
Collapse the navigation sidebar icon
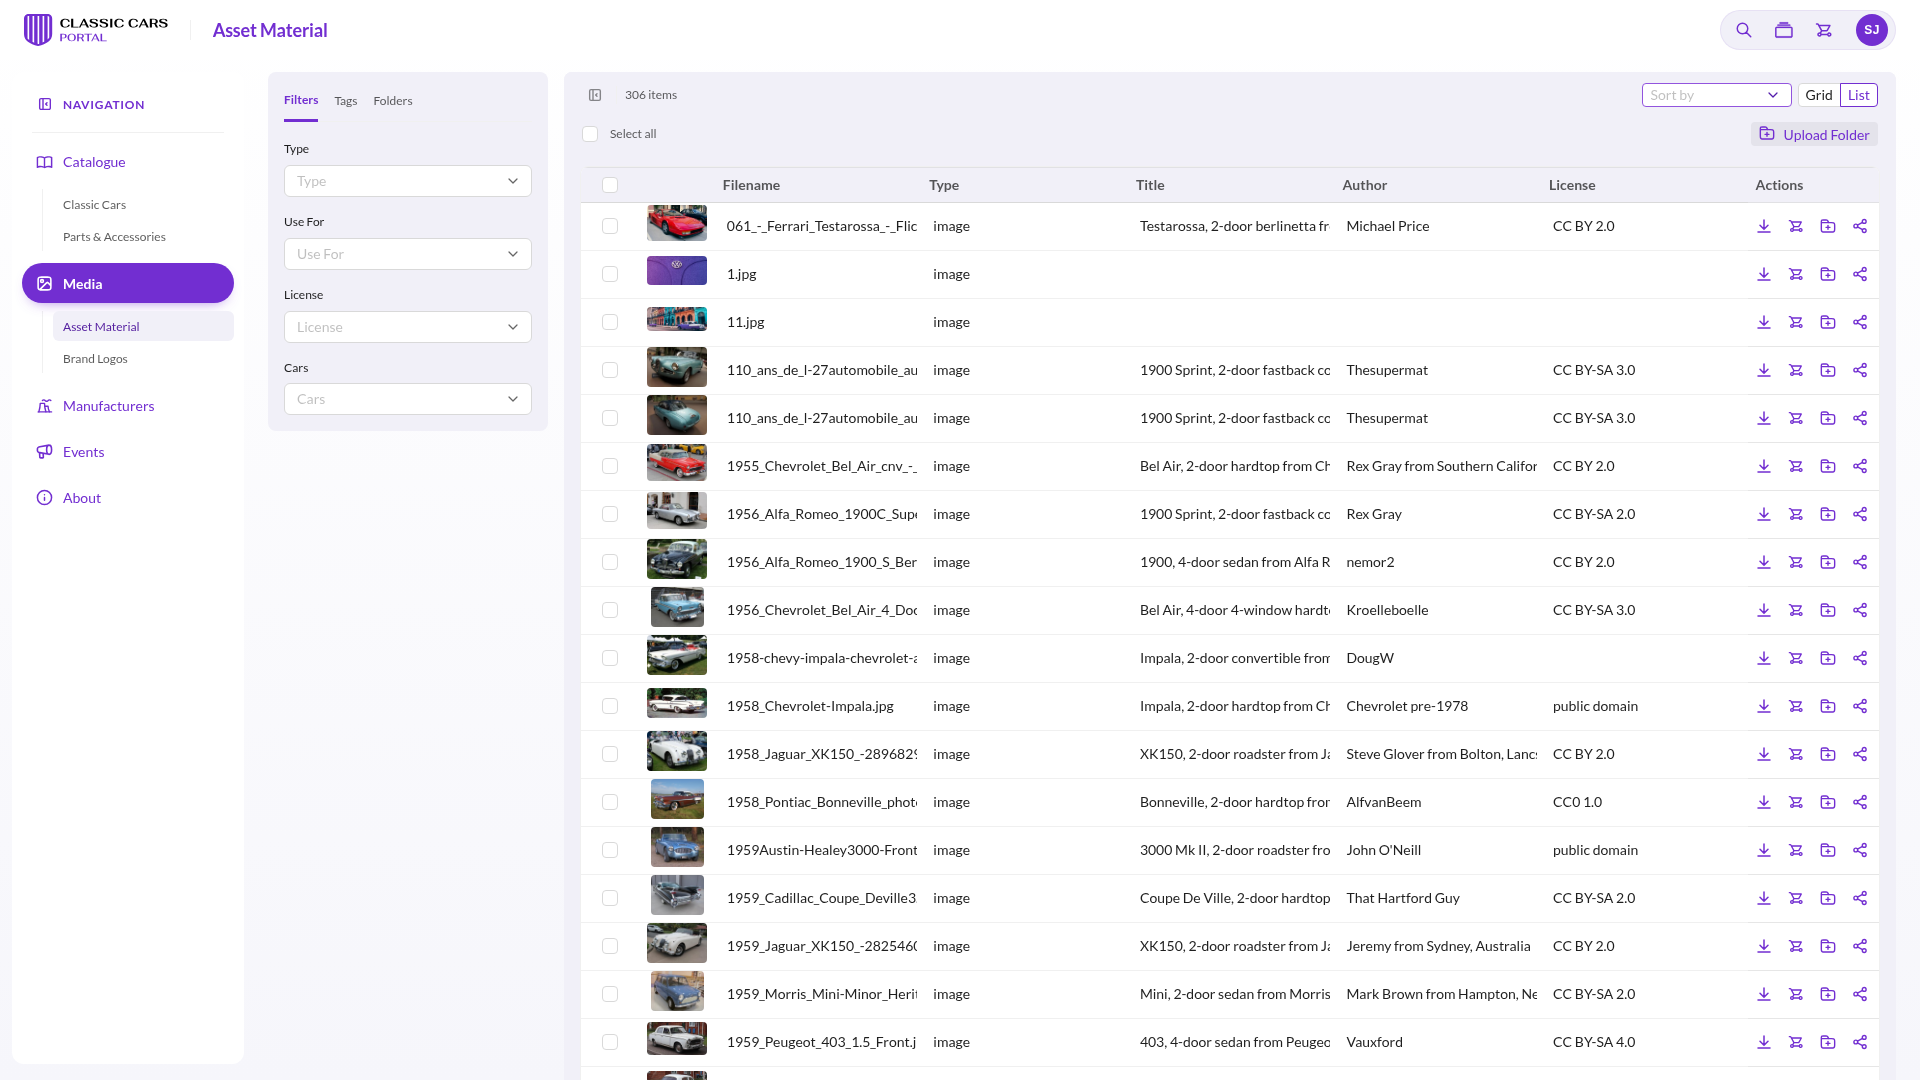coord(45,104)
